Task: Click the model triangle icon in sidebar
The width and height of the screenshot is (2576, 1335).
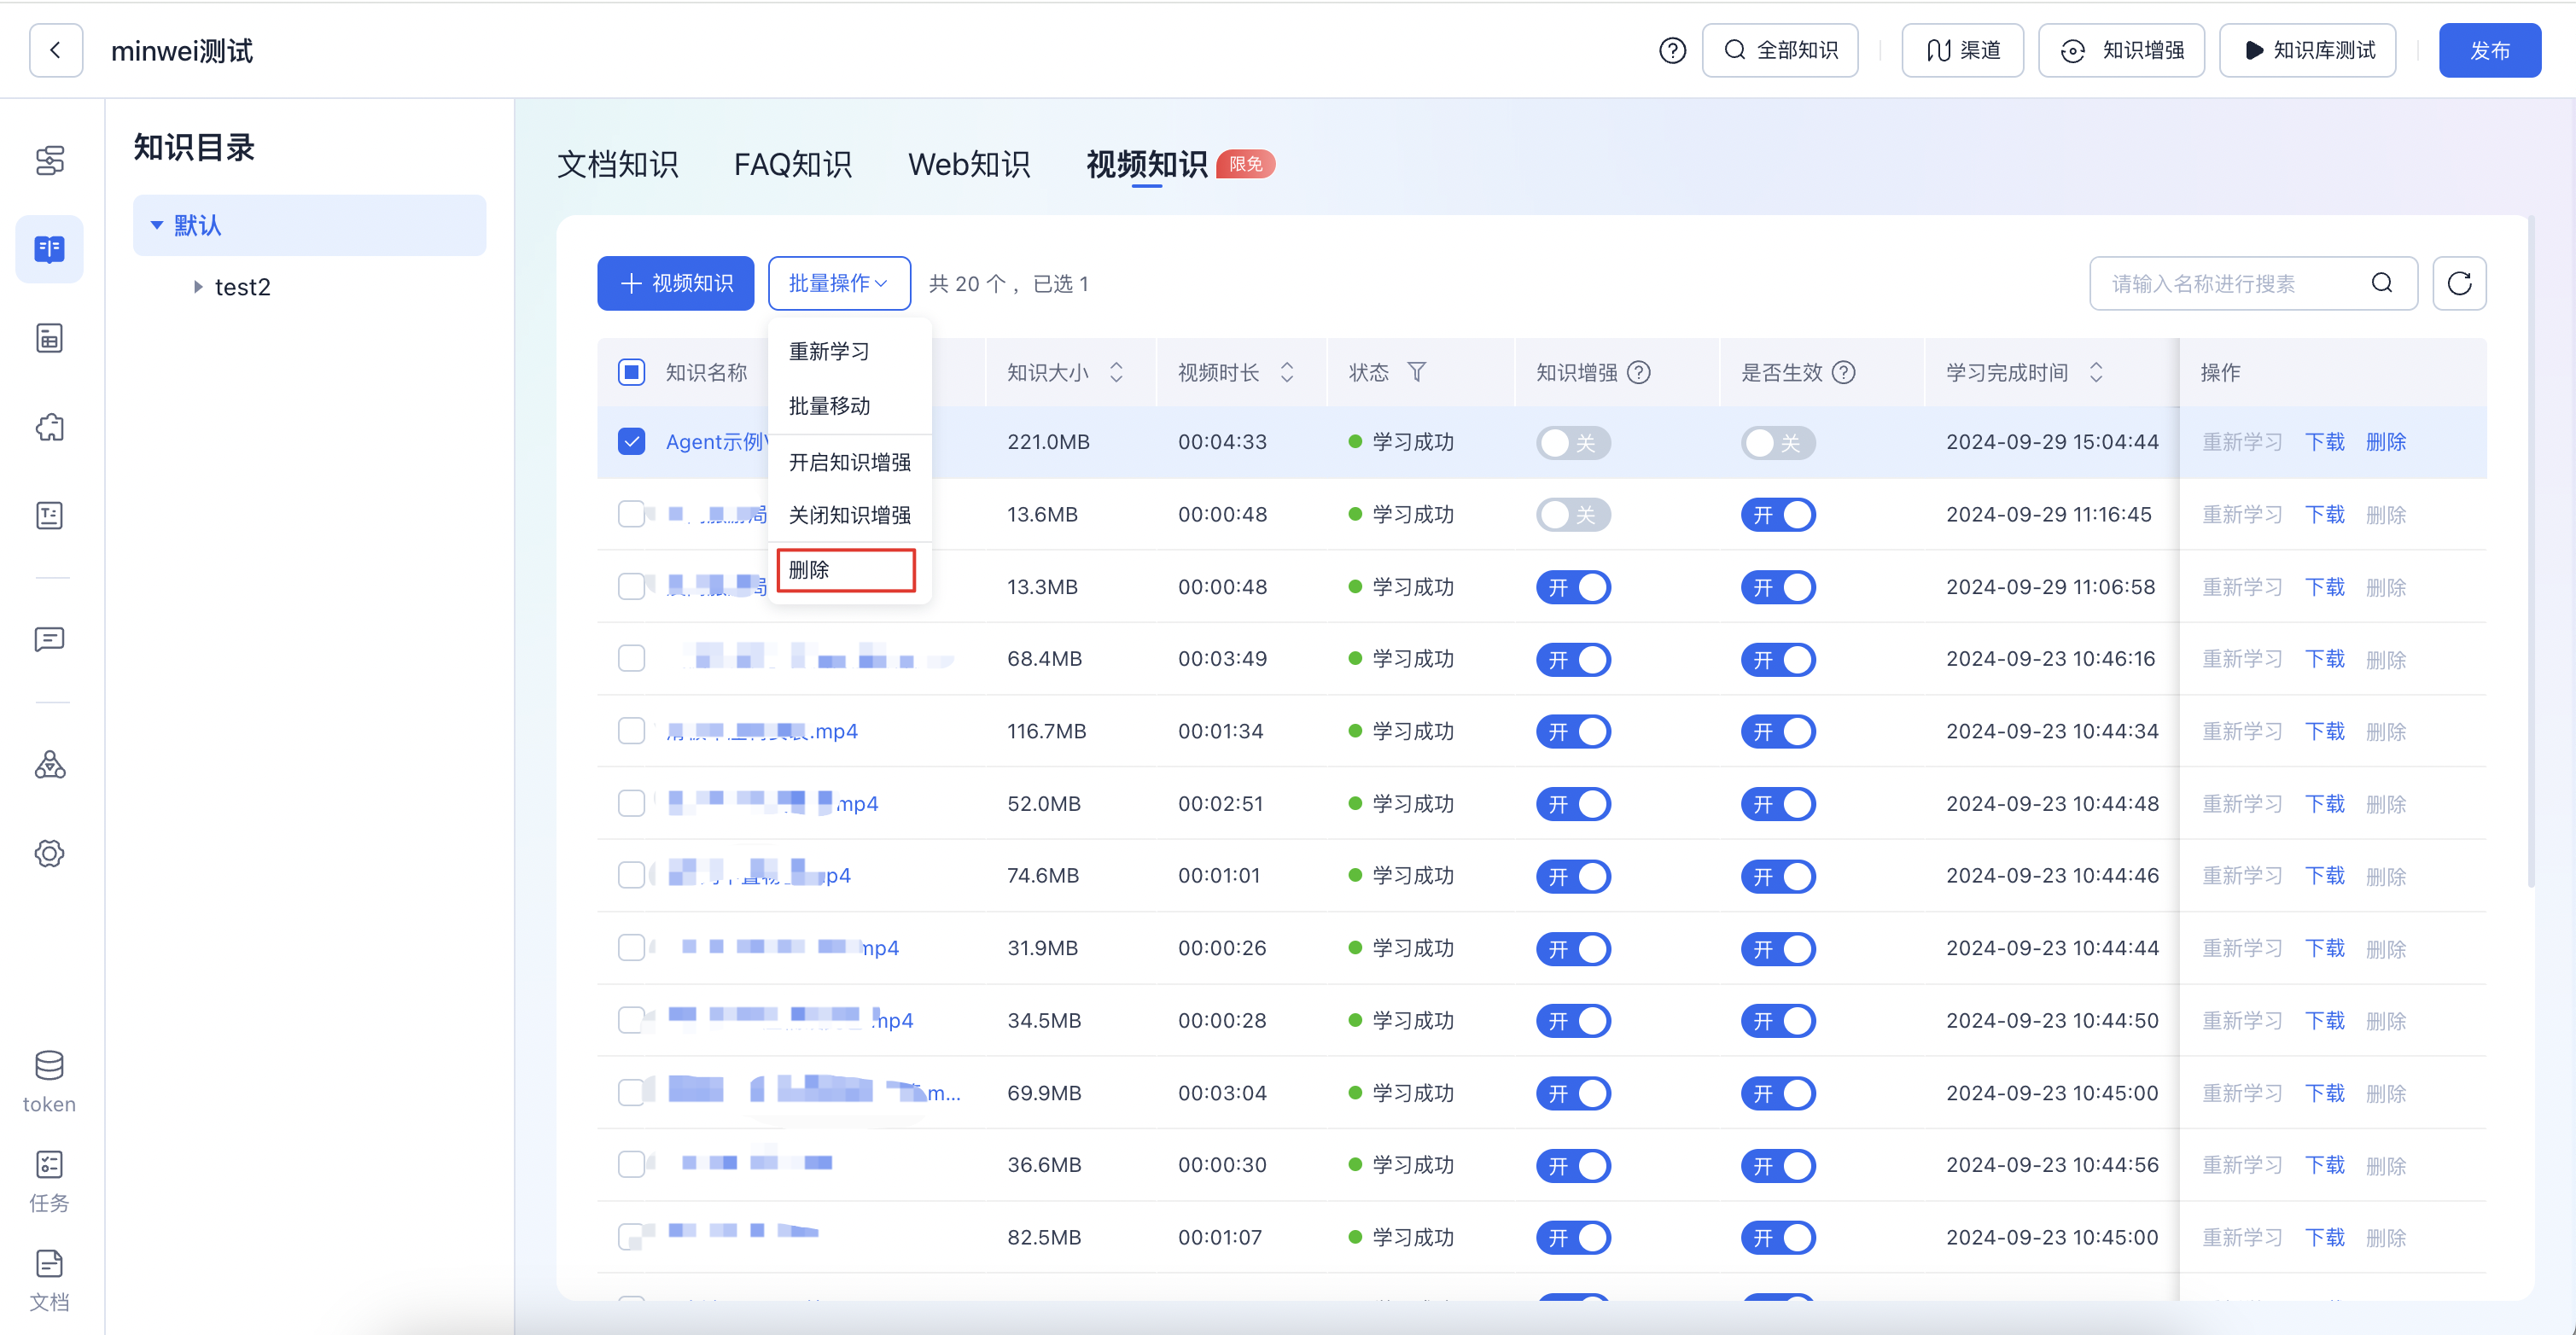Action: (49, 765)
